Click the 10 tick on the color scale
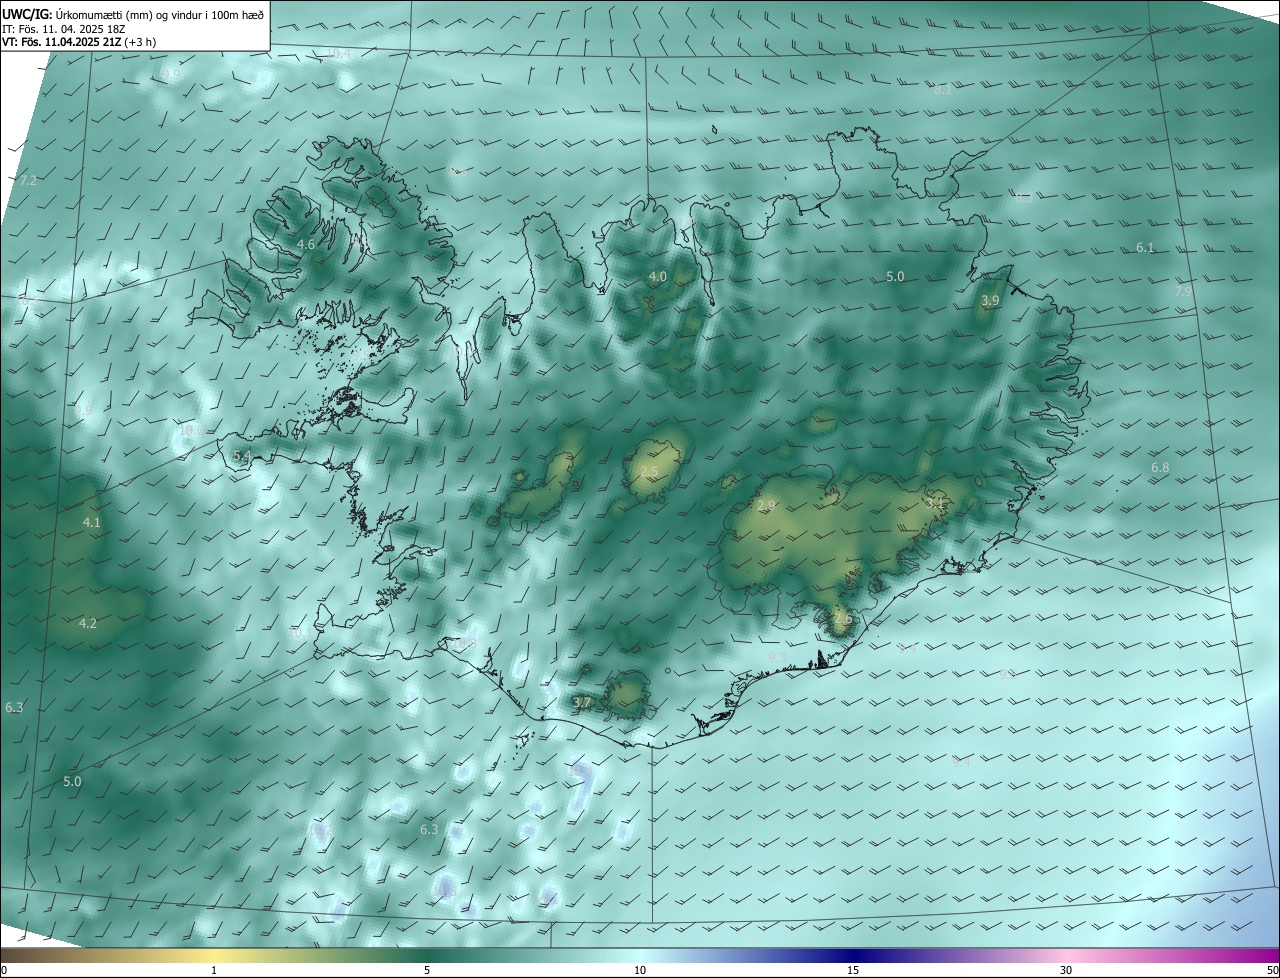This screenshot has height=978, width=1280. click(640, 970)
